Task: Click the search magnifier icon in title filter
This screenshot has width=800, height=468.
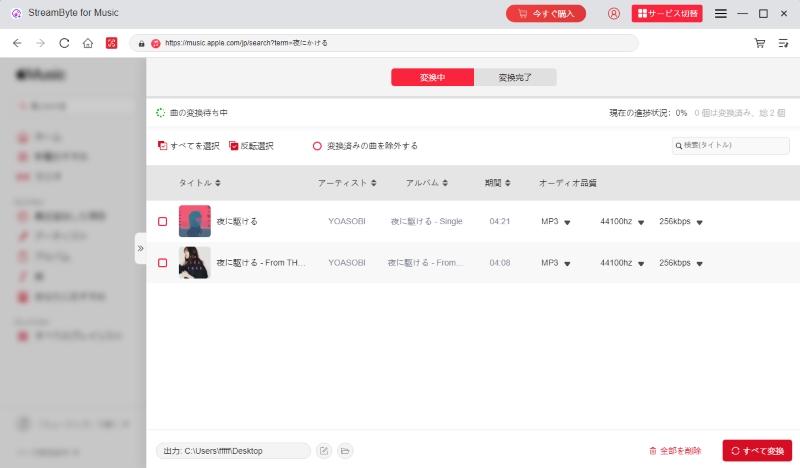Action: [x=679, y=146]
